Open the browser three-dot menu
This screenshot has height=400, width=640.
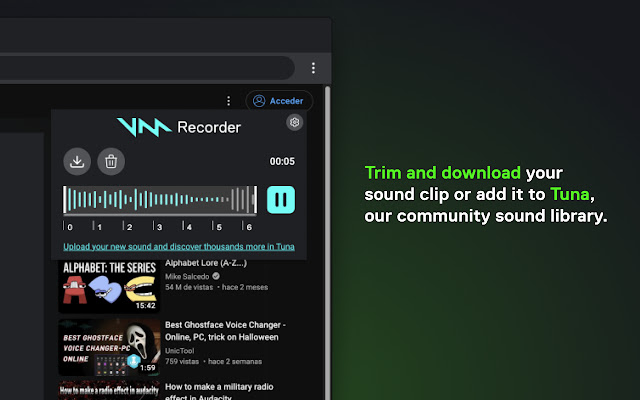(x=313, y=68)
